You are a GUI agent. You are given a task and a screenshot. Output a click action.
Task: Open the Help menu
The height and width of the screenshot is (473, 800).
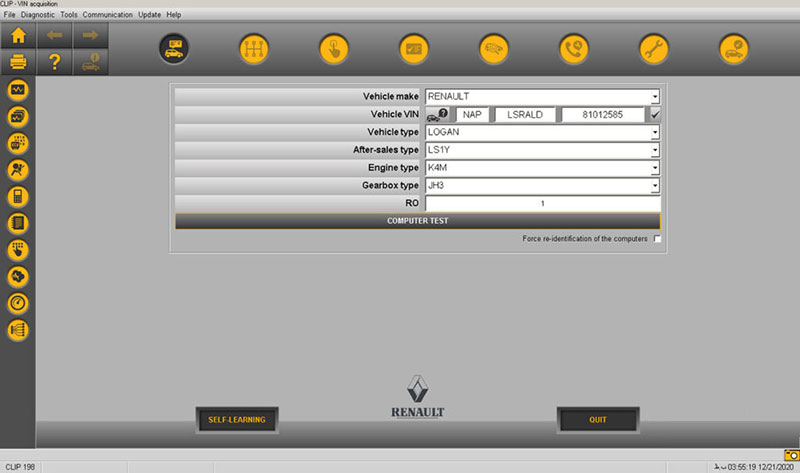(x=173, y=15)
